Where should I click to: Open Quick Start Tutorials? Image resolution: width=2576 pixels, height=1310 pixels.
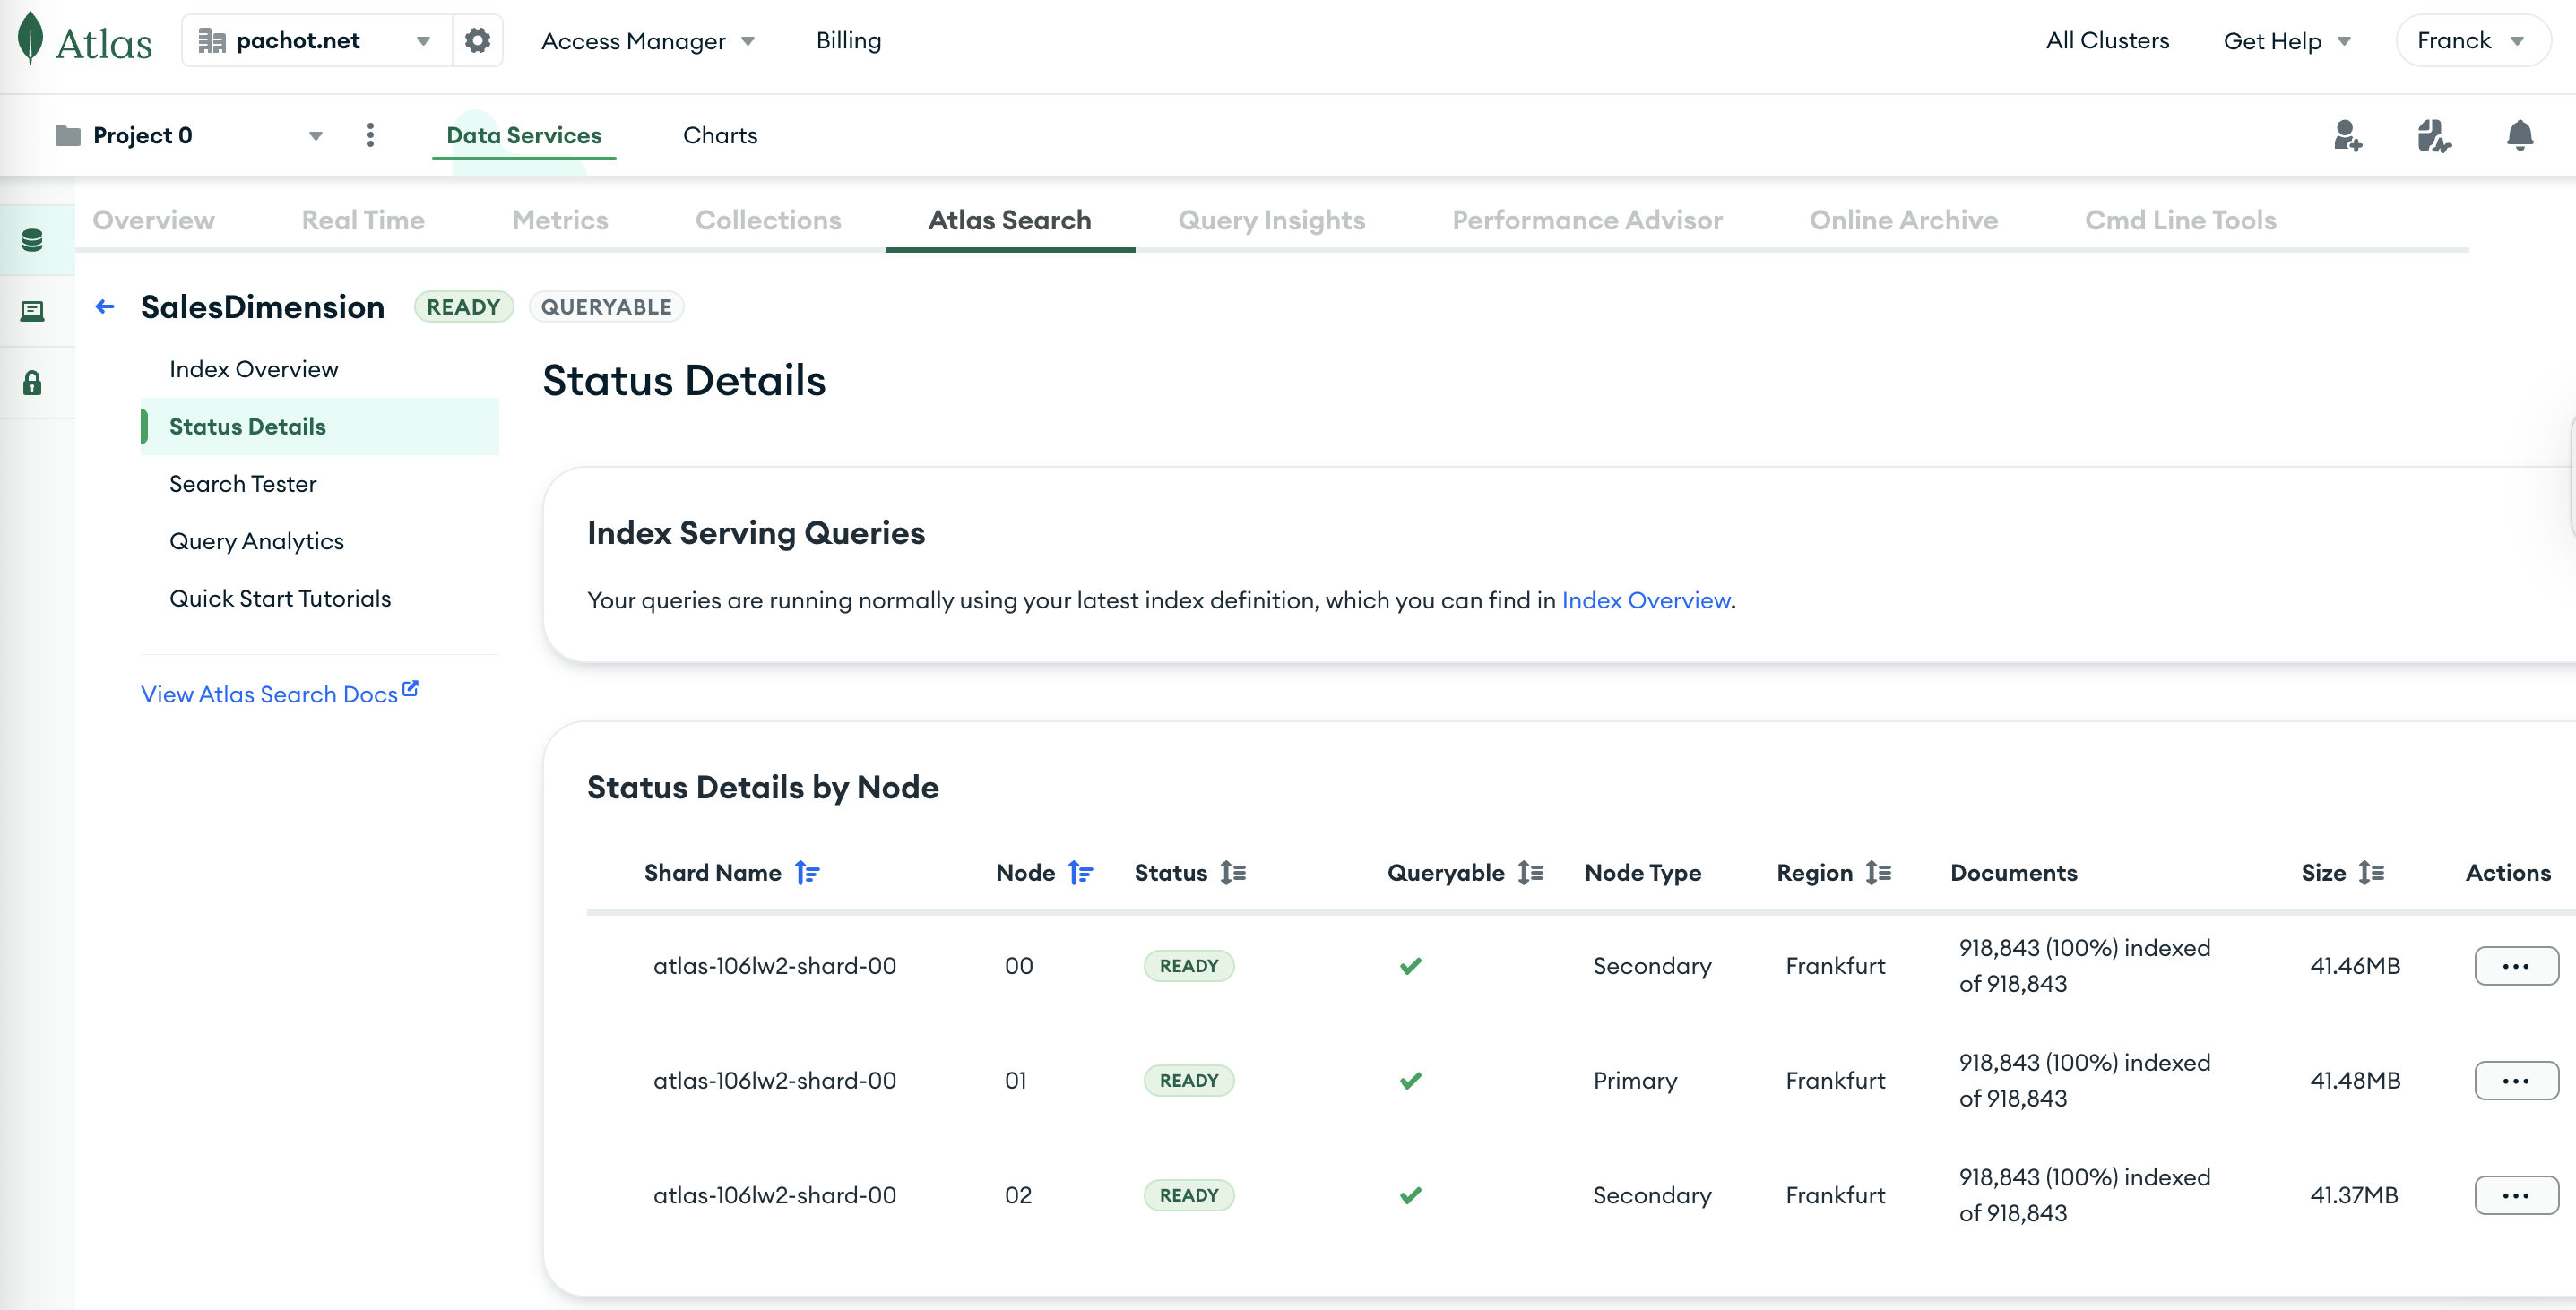click(280, 598)
